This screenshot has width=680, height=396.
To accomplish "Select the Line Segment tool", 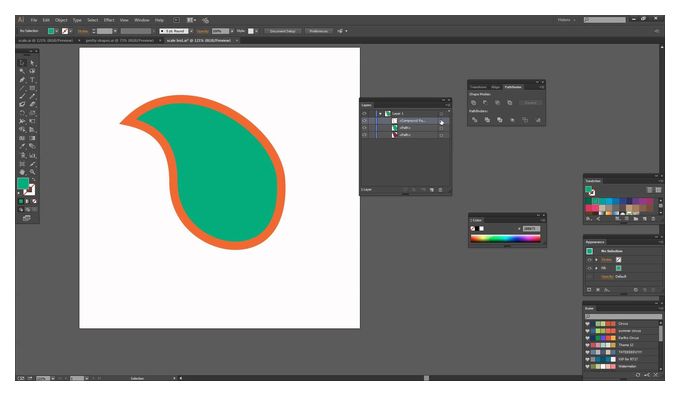I will click(22, 88).
